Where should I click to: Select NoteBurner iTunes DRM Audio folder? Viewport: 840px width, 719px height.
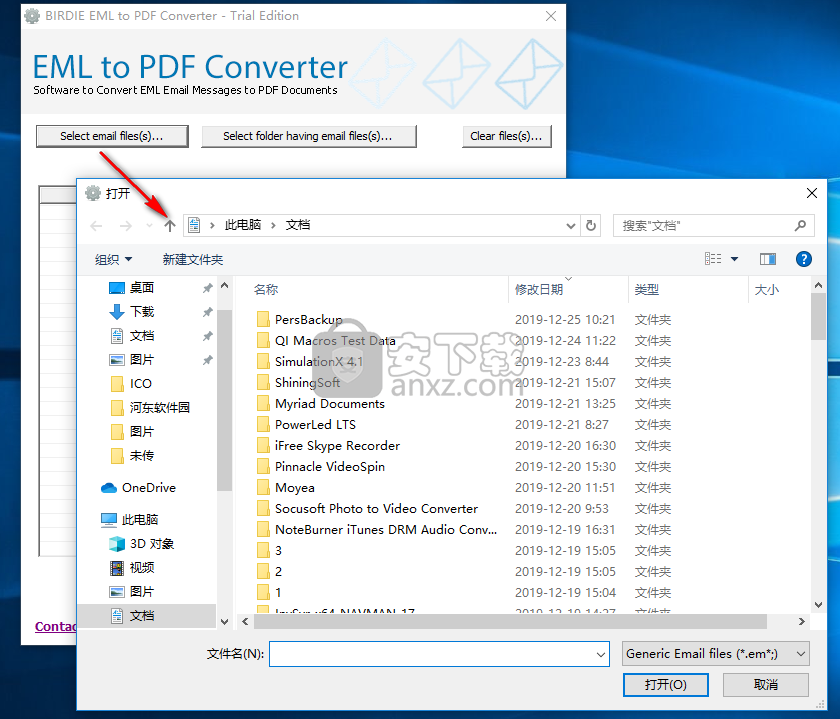tap(386, 529)
